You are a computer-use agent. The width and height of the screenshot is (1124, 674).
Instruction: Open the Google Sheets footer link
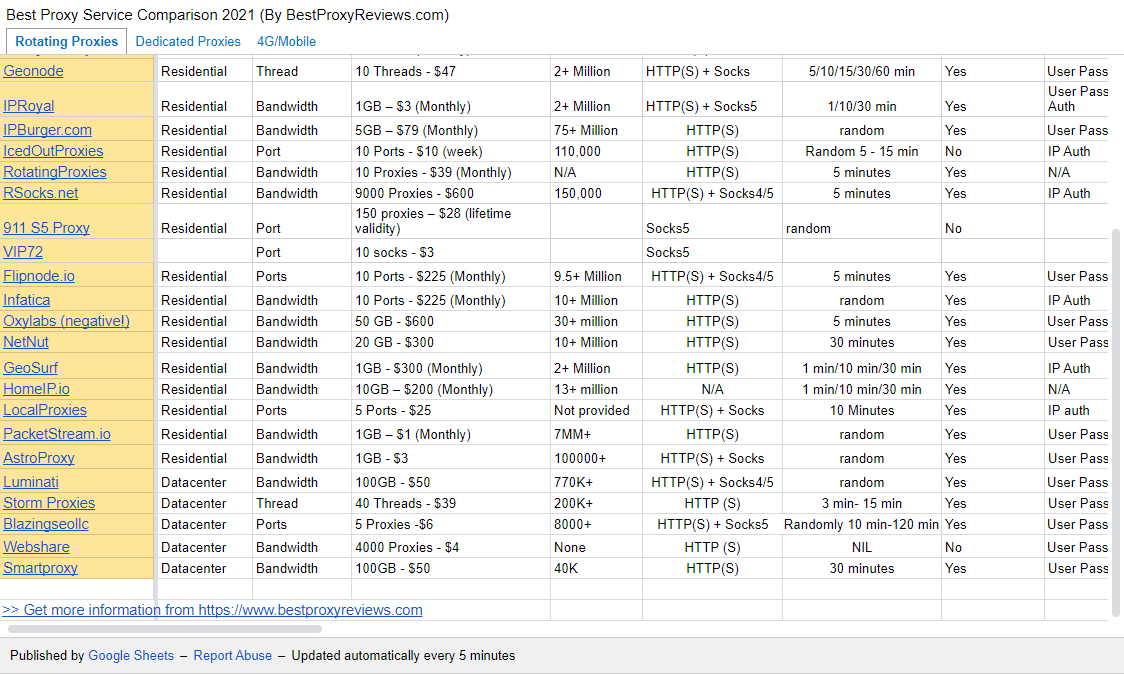point(130,656)
